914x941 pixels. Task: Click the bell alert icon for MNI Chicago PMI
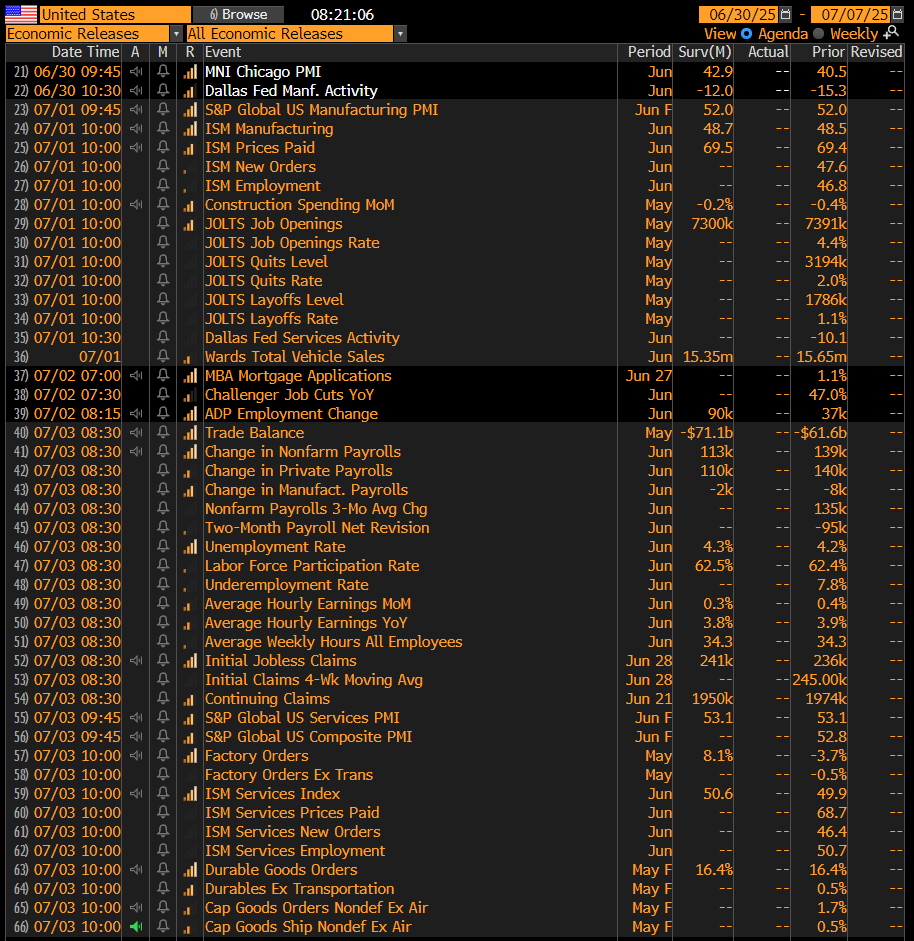[163, 71]
